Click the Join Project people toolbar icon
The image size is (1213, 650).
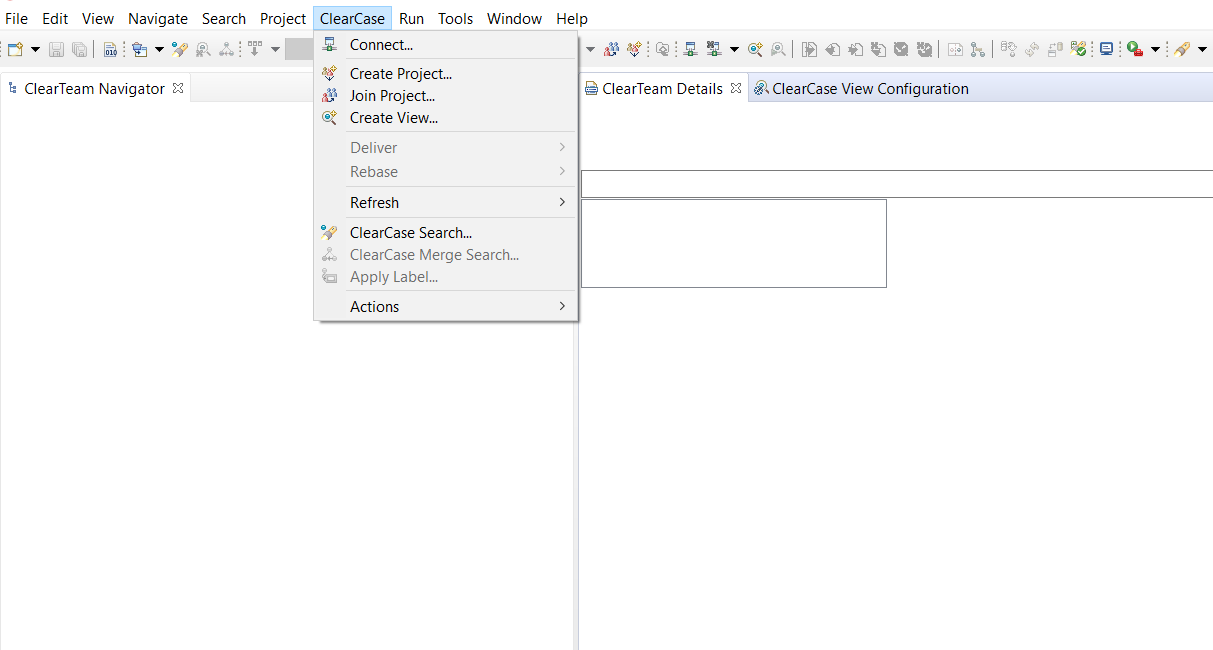coord(611,49)
